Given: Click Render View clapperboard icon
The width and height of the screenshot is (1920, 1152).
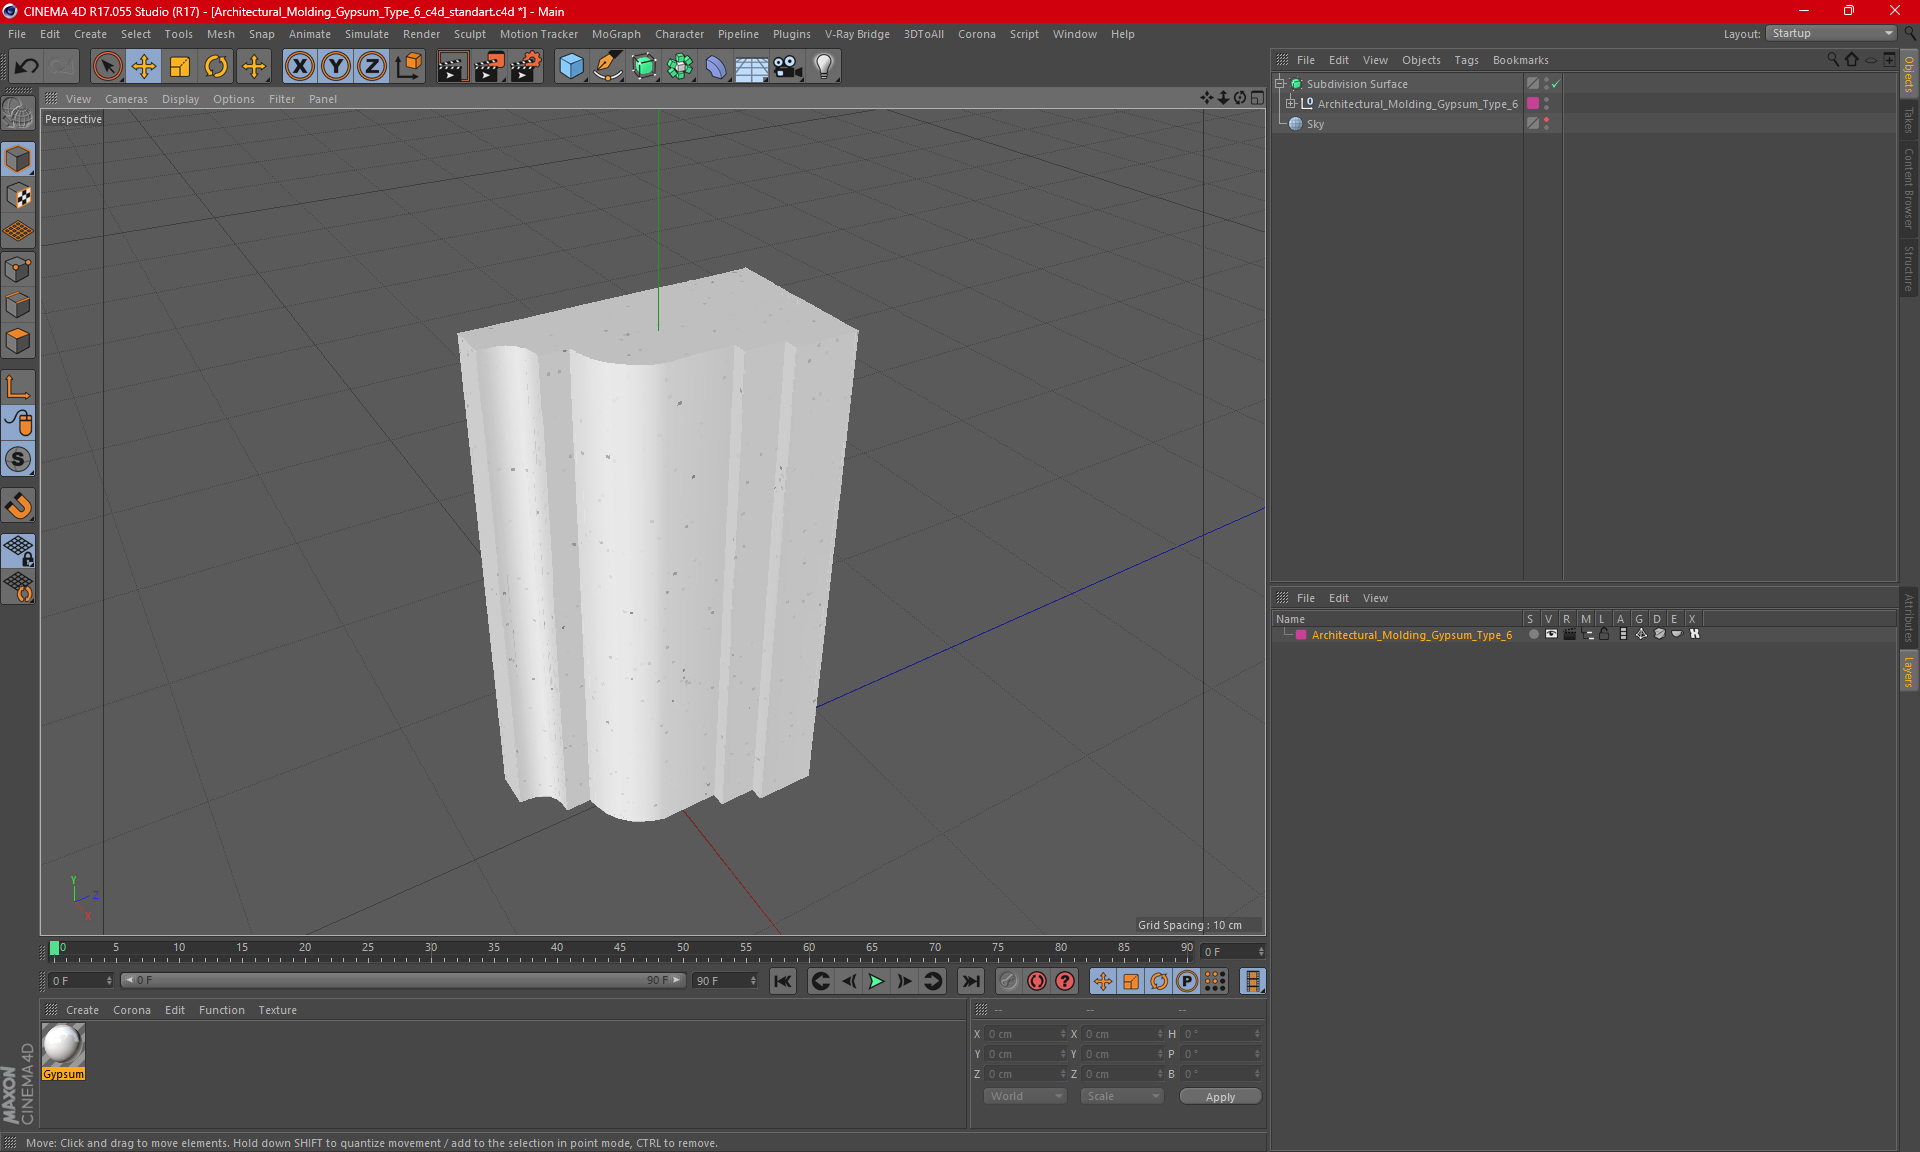Looking at the screenshot, I should click(x=452, y=67).
